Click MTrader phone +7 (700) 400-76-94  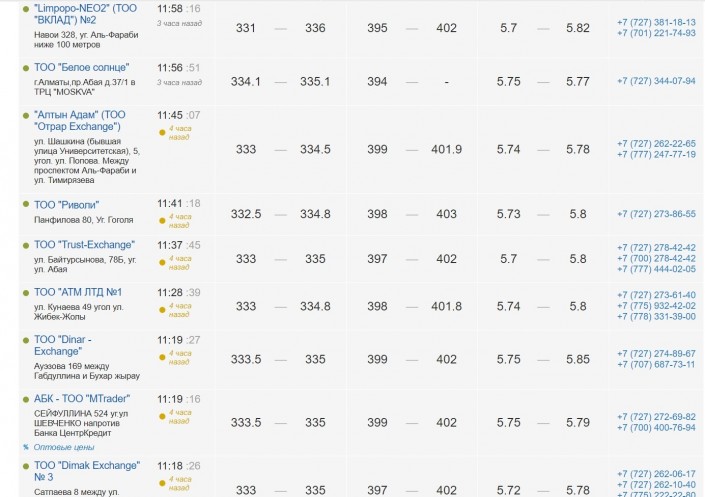(x=656, y=428)
